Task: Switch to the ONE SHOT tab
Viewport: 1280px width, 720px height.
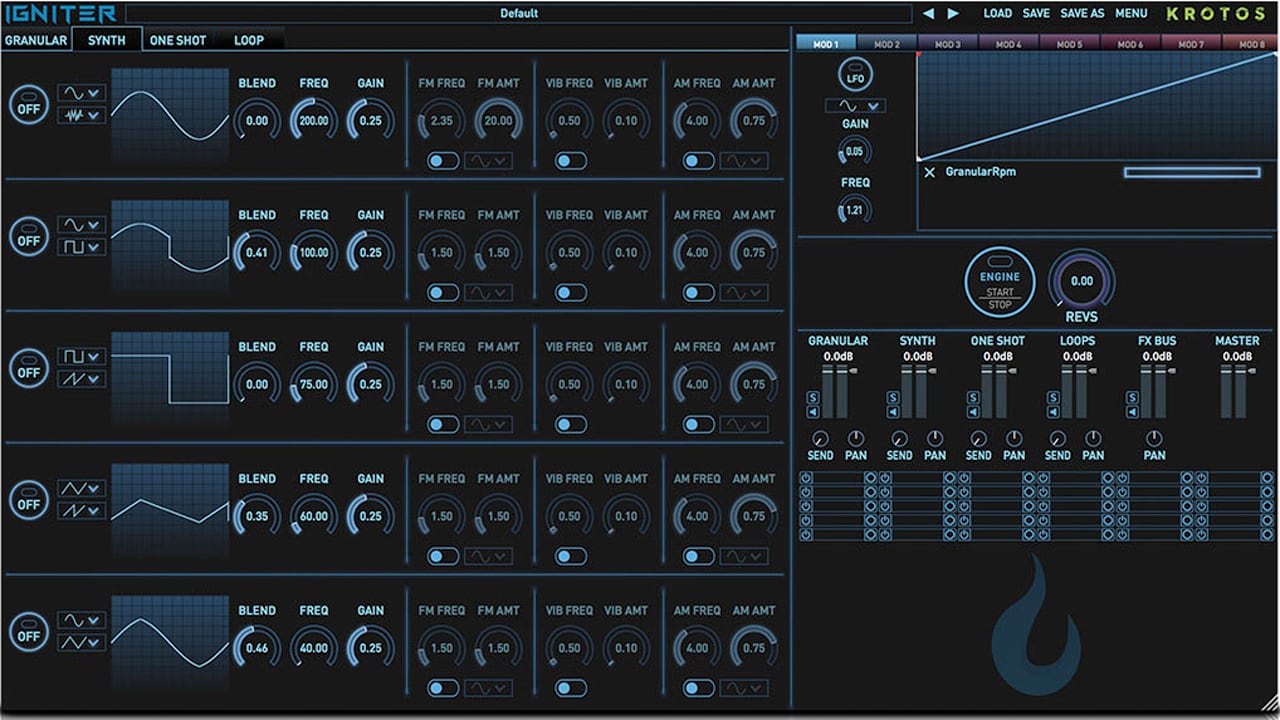Action: point(177,40)
